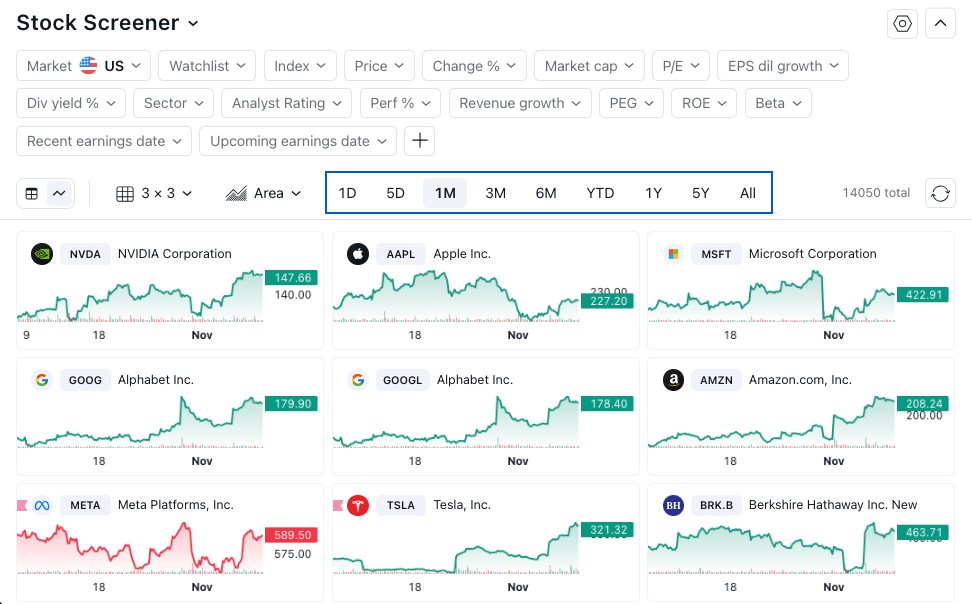The width and height of the screenshot is (972, 604).
Task: Click the AMZN ticker label
Action: coord(716,380)
